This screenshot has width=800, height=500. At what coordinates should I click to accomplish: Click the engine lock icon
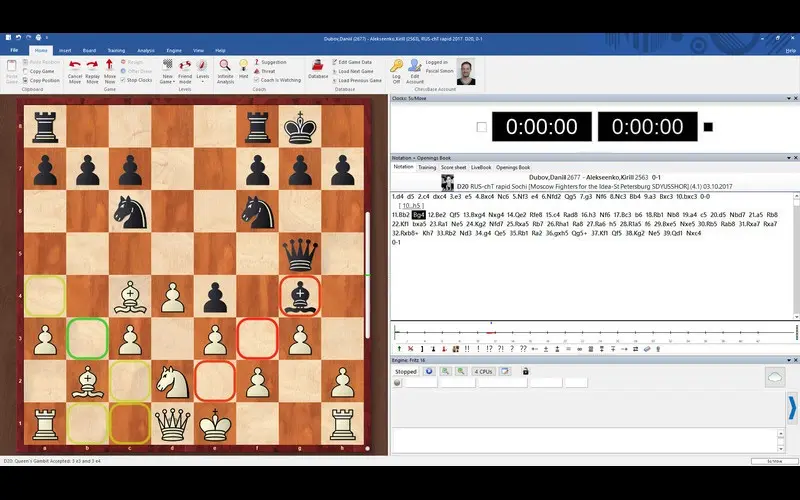[526, 371]
